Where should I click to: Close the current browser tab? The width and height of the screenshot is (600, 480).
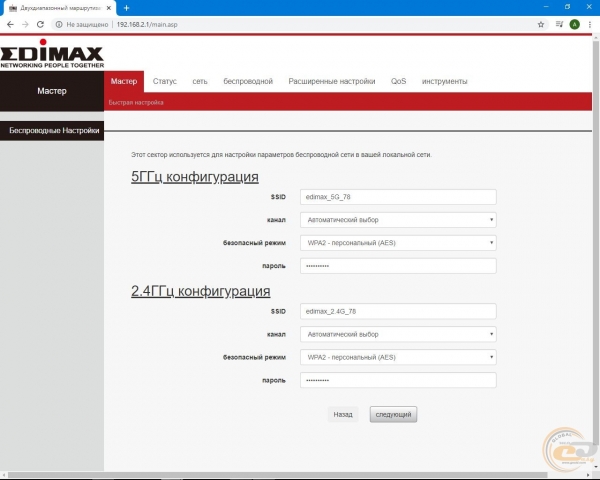pyautogui.click(x=109, y=8)
